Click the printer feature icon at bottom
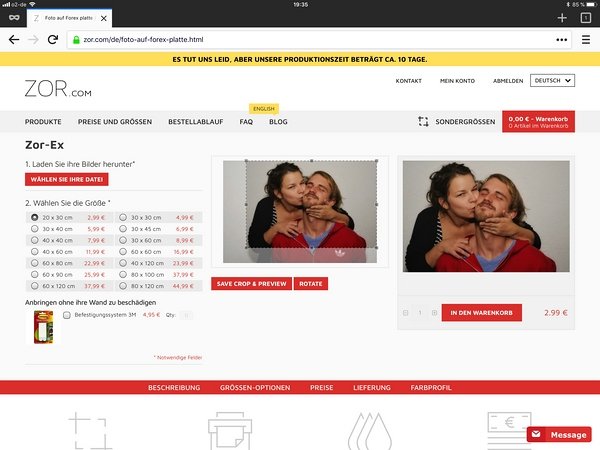 coord(230,431)
